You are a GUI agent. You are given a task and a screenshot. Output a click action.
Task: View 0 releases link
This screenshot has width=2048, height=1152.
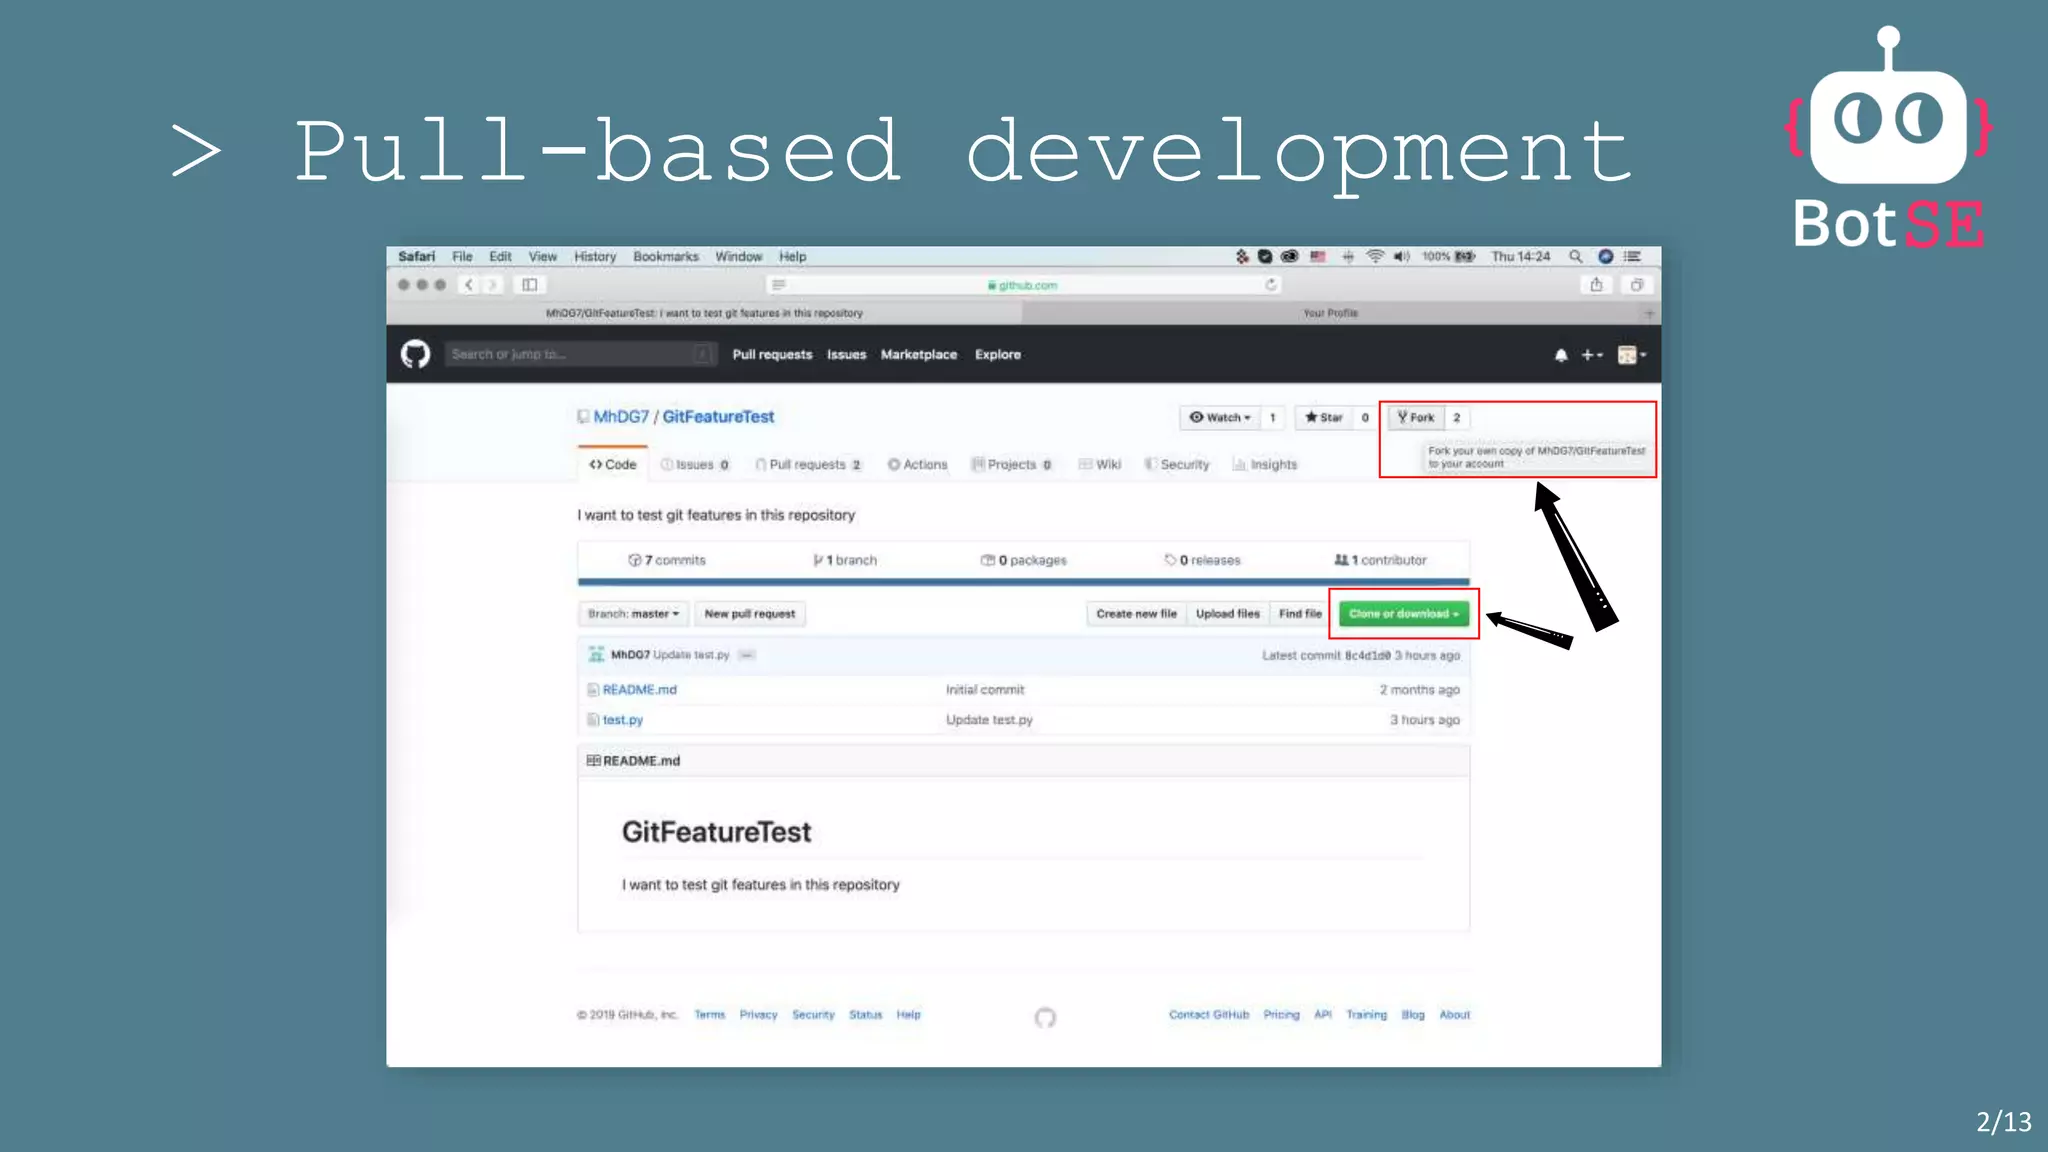pyautogui.click(x=1202, y=560)
